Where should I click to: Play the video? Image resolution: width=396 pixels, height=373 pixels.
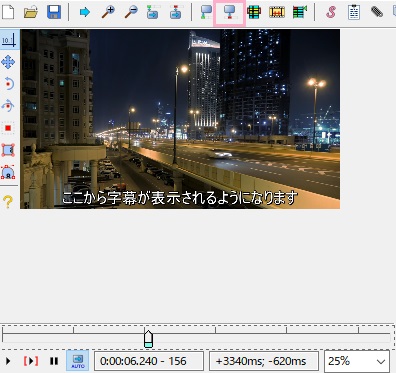(8, 361)
